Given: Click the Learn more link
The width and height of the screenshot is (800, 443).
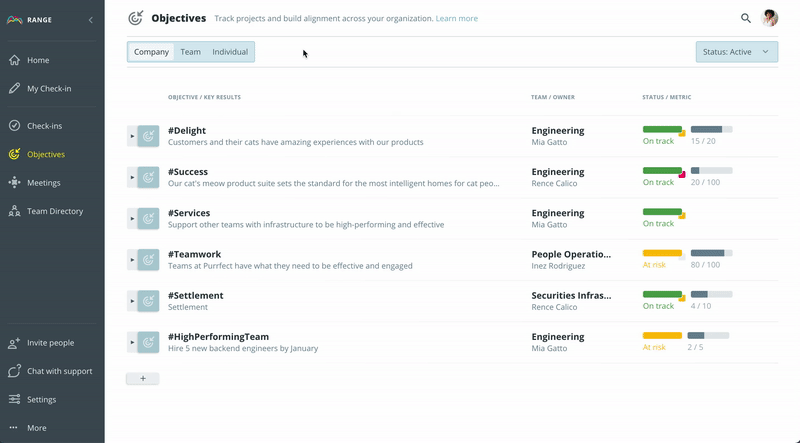Looking at the screenshot, I should (457, 18).
